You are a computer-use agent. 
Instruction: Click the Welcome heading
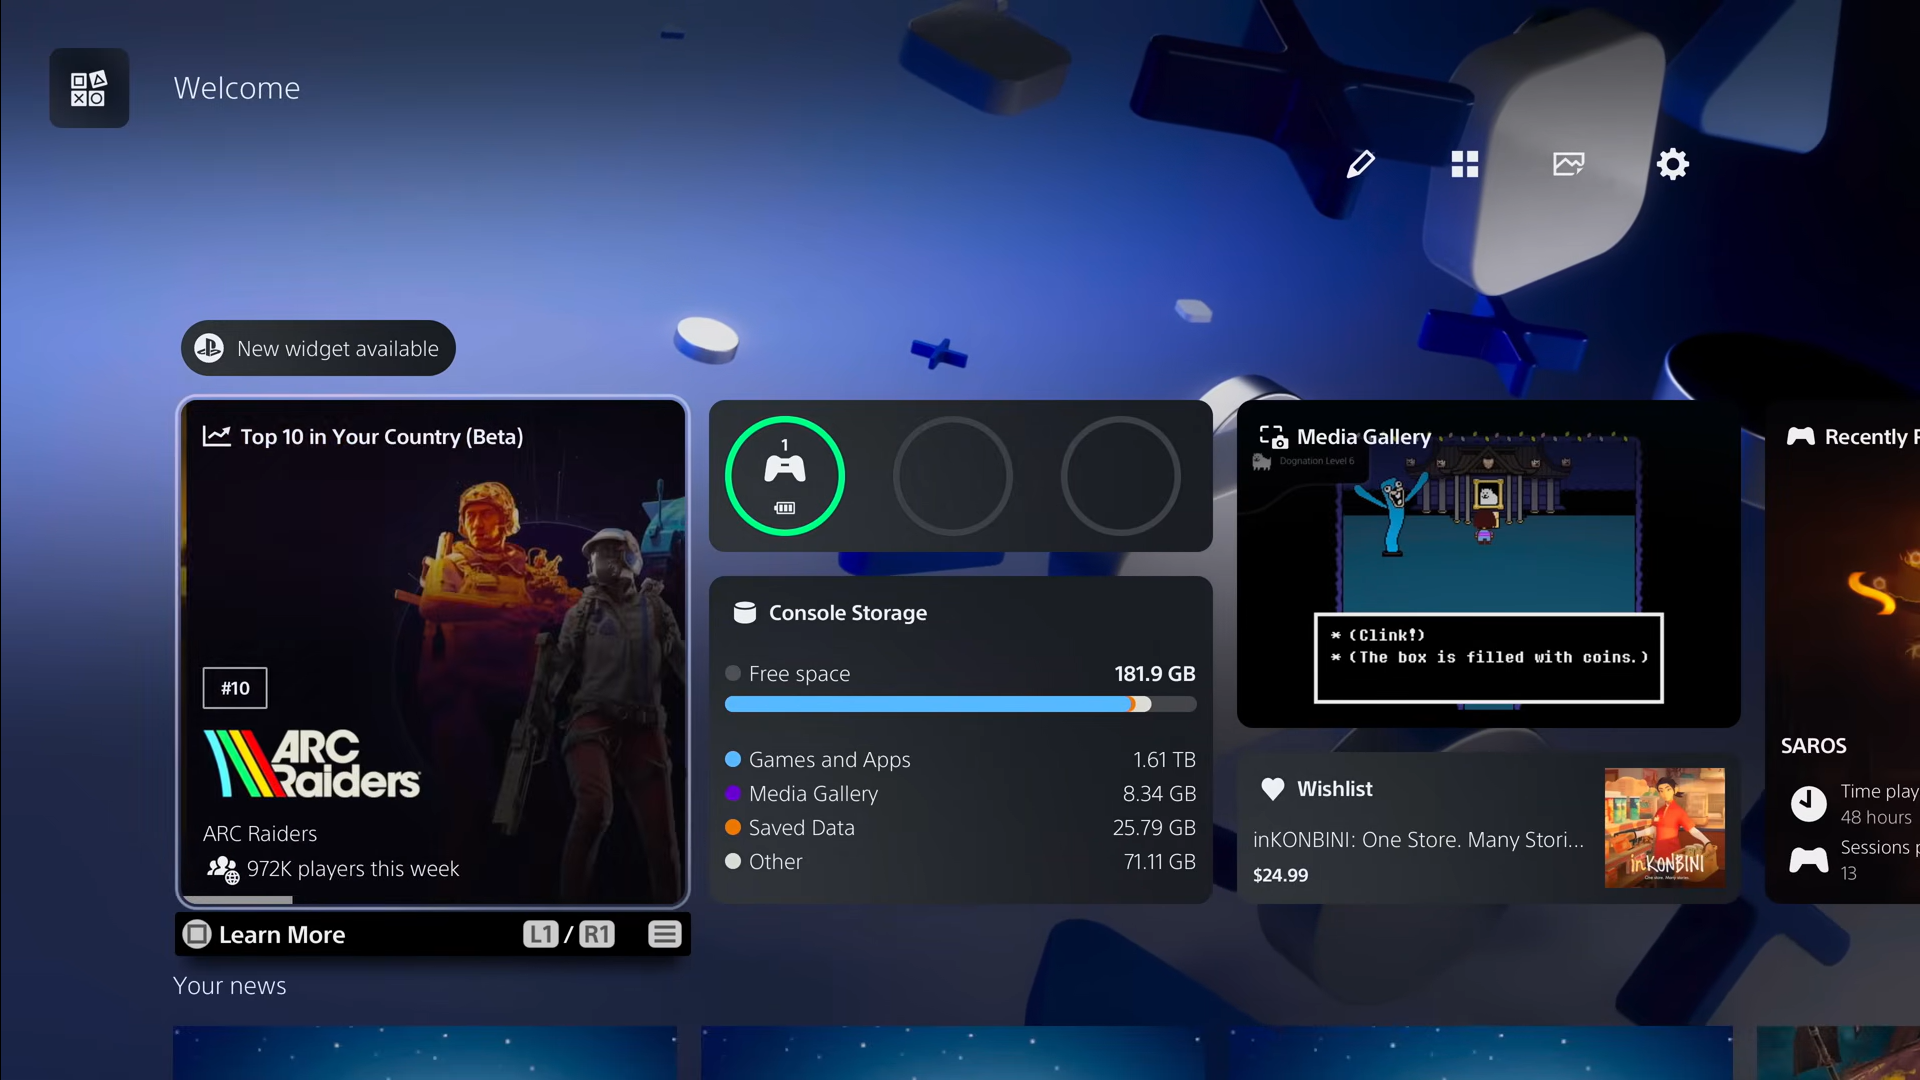(x=237, y=88)
